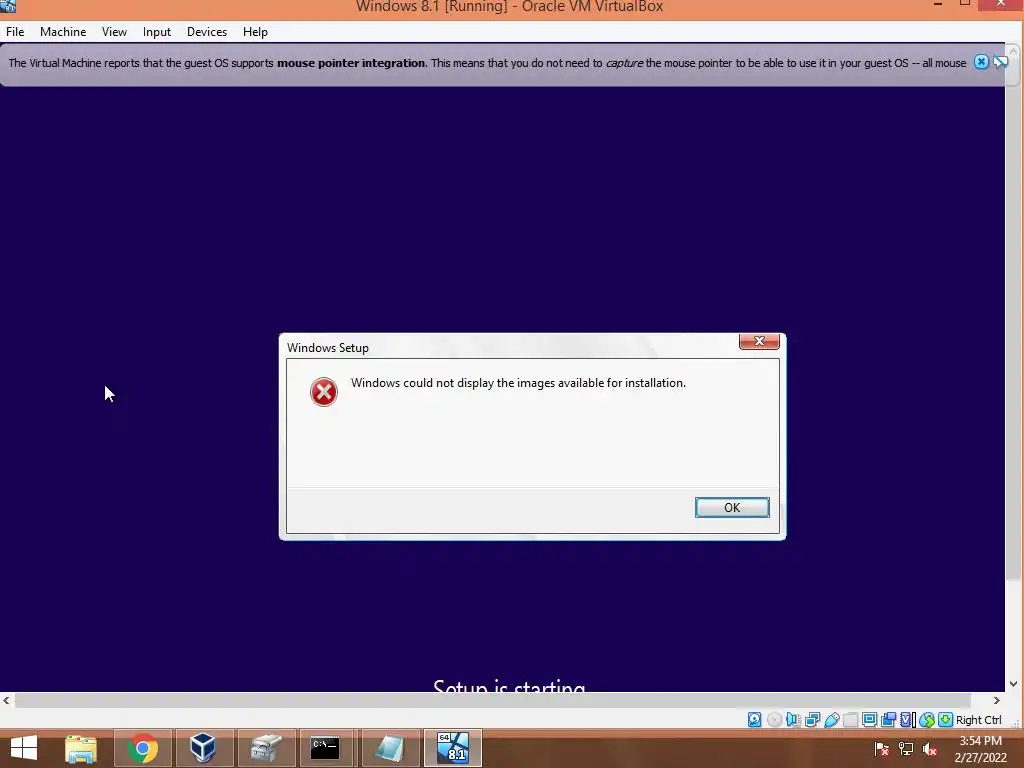Click the 'Windows could not display' error message

point(518,383)
